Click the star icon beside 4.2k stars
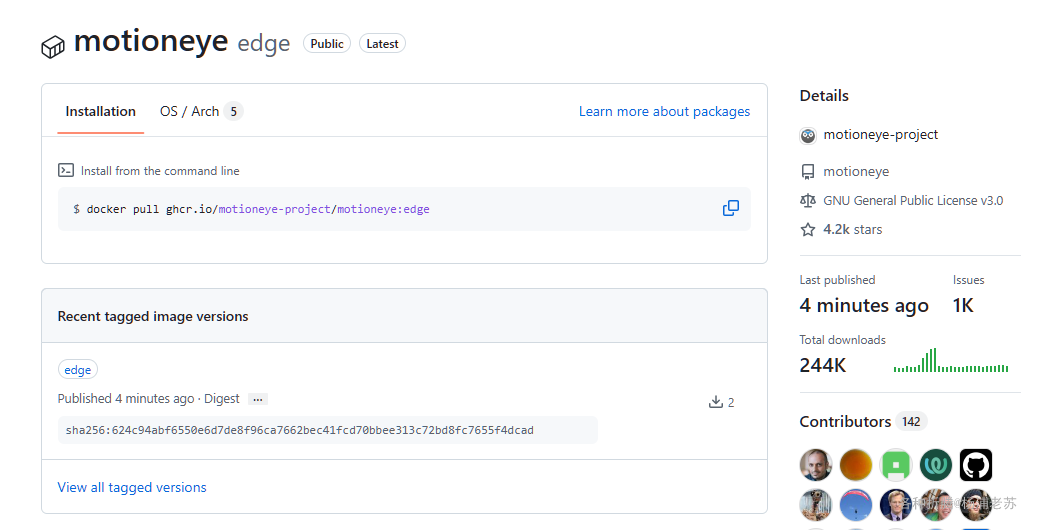Screen dimensions: 1038x530 808,230
